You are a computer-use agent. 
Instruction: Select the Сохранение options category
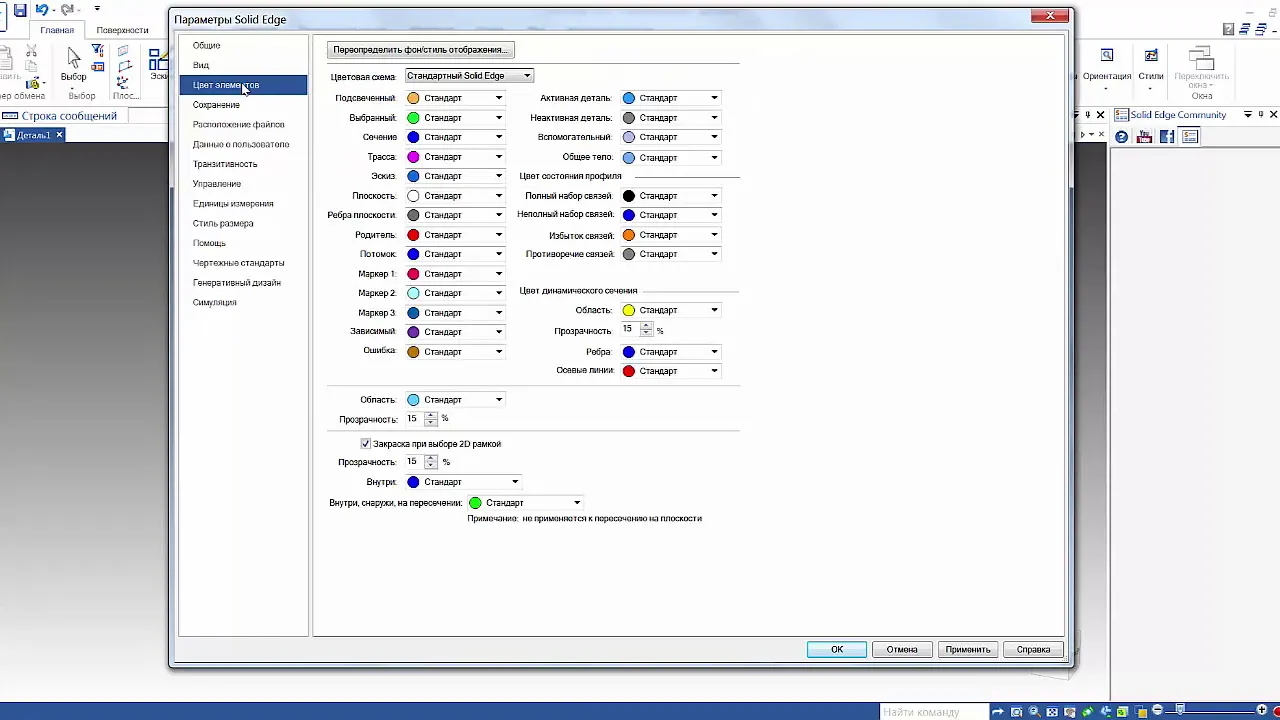point(216,105)
